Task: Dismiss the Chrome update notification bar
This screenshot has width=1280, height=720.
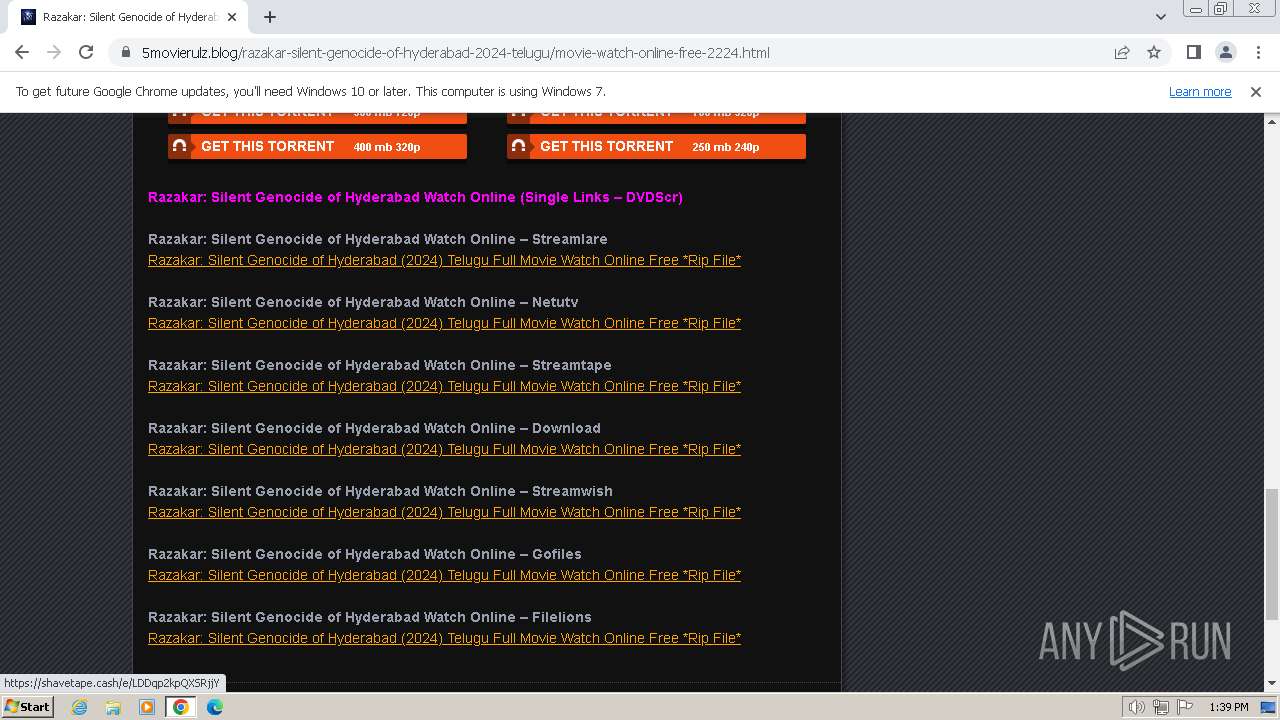Action: [1256, 91]
